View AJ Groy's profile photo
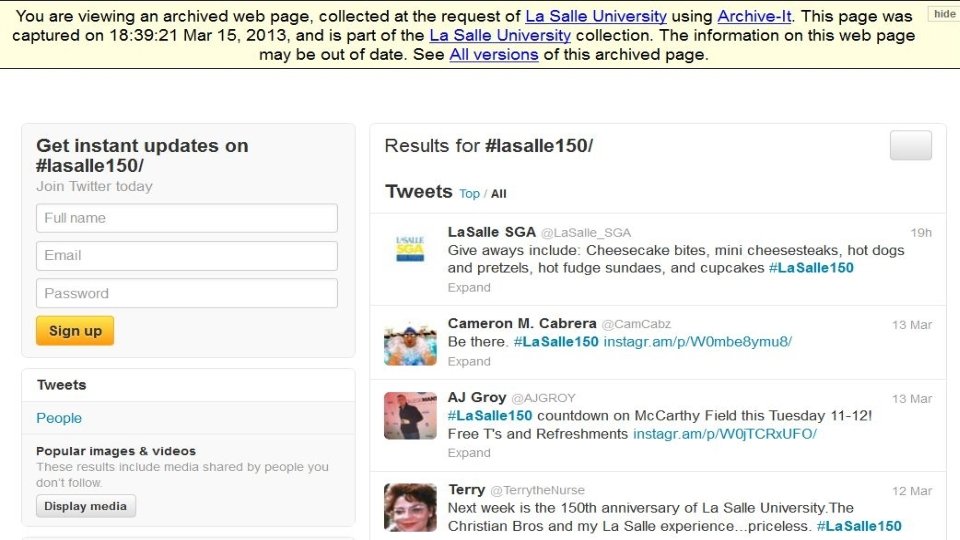Screen dimensions: 960x540 click(410, 416)
